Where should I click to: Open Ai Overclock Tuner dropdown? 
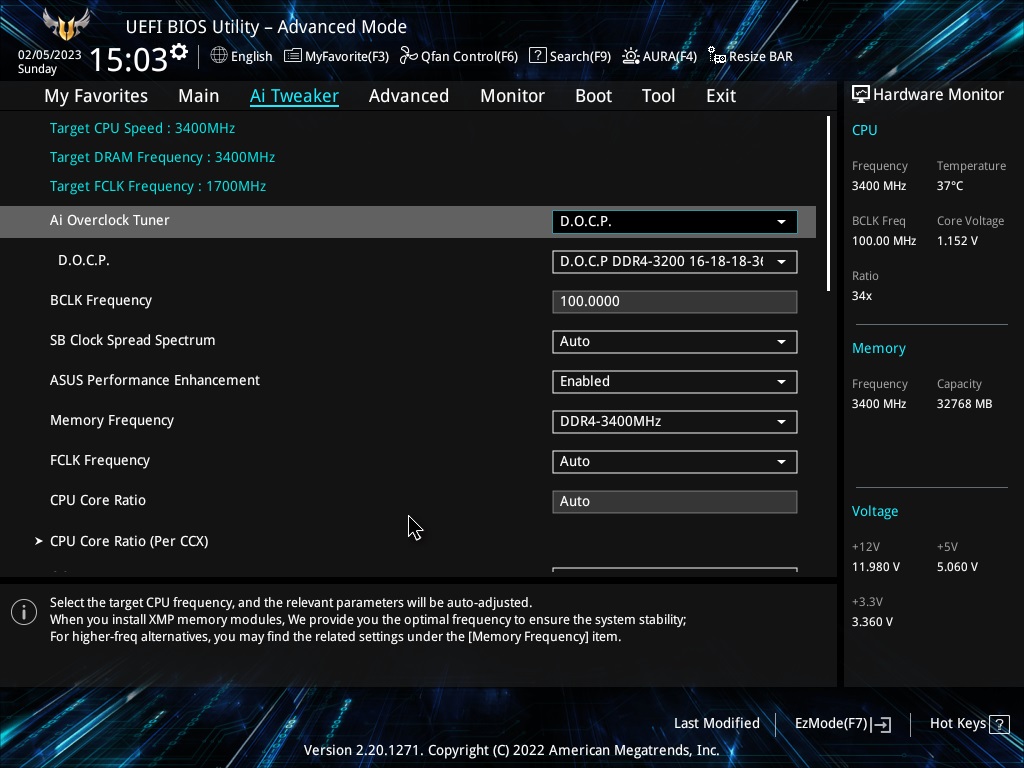(x=675, y=221)
